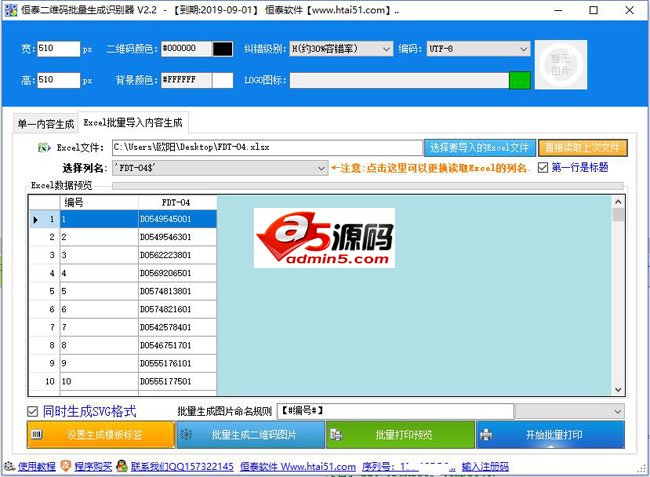The image size is (650, 477).
Task: Click scroll up arrow of data preview
Action: coord(618,202)
